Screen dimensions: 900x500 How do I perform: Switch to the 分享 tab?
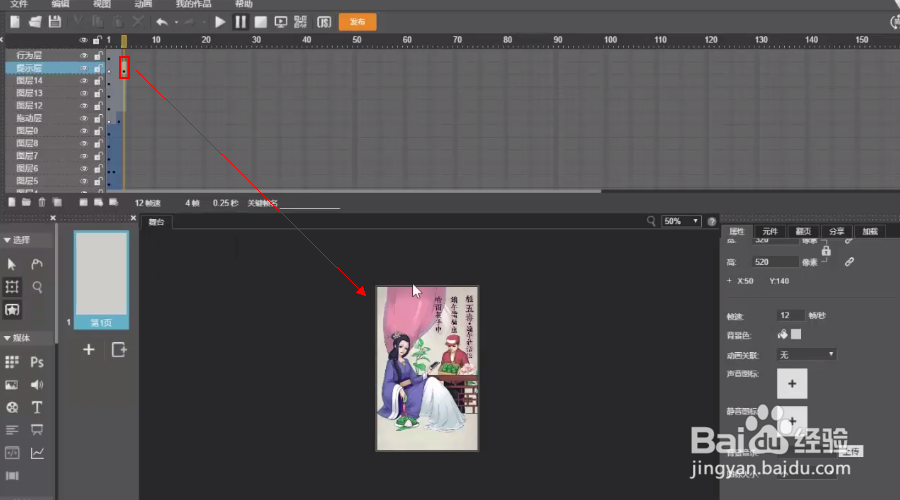coord(836,231)
